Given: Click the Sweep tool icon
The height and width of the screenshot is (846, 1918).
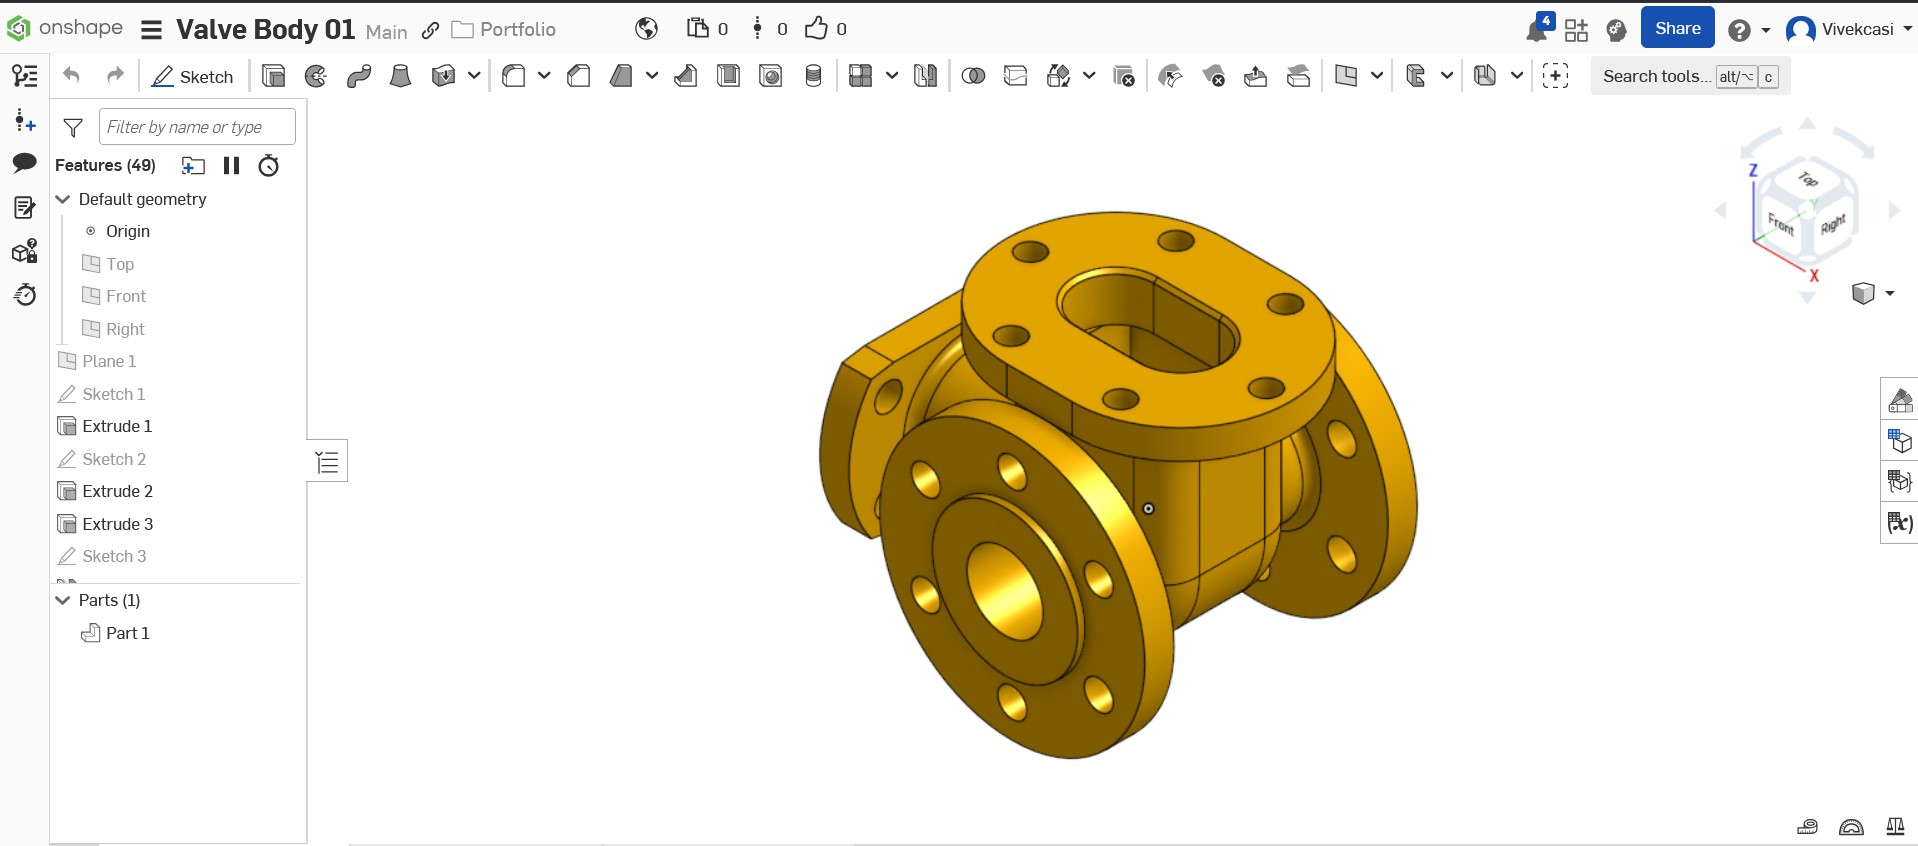Looking at the screenshot, I should pyautogui.click(x=359, y=76).
